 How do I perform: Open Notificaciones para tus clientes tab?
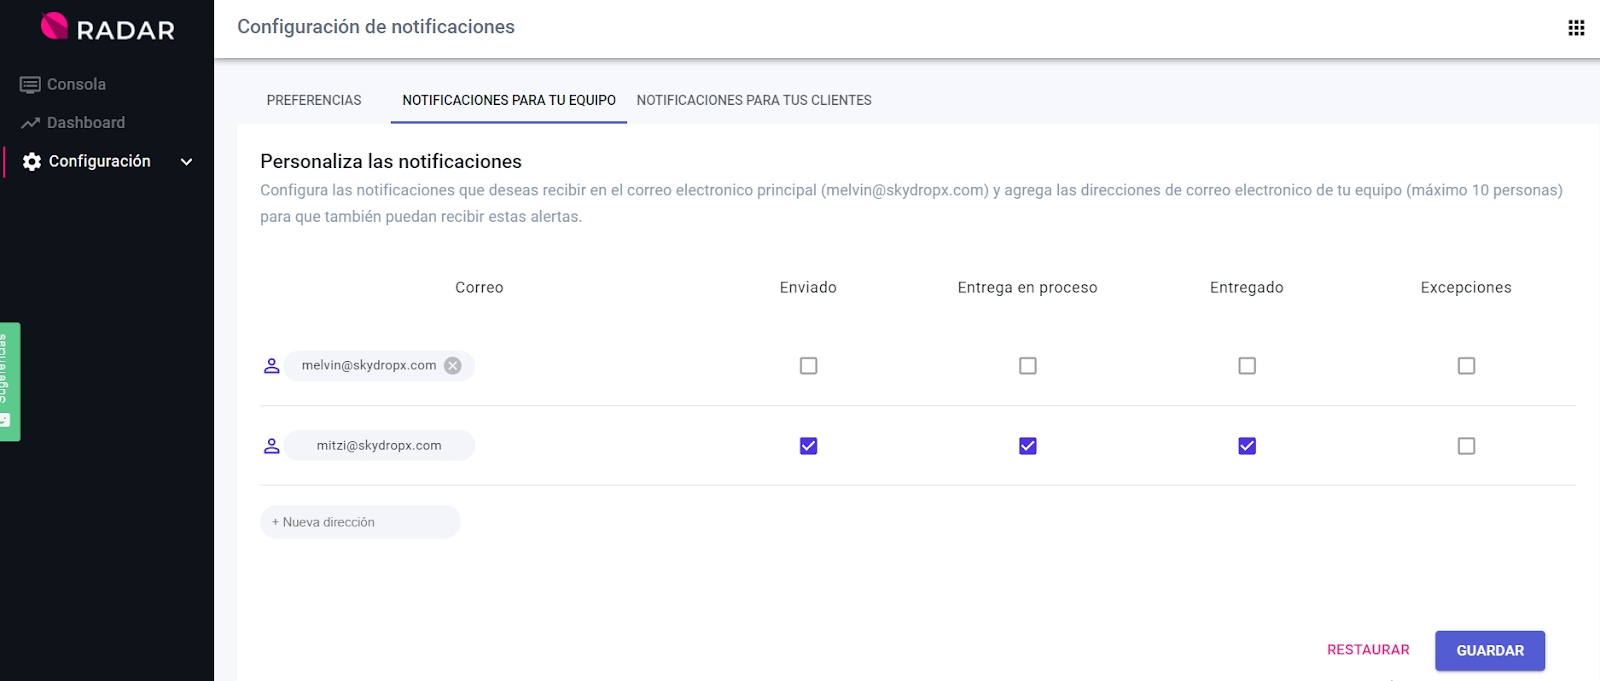tap(754, 100)
